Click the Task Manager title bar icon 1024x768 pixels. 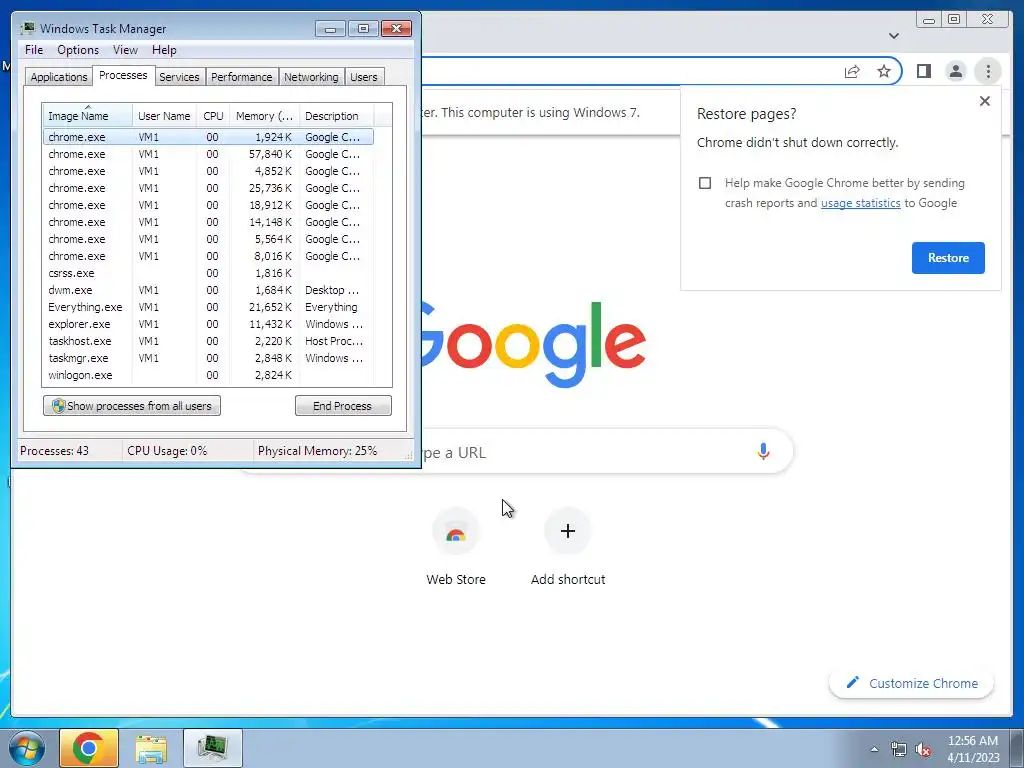pyautogui.click(x=28, y=28)
